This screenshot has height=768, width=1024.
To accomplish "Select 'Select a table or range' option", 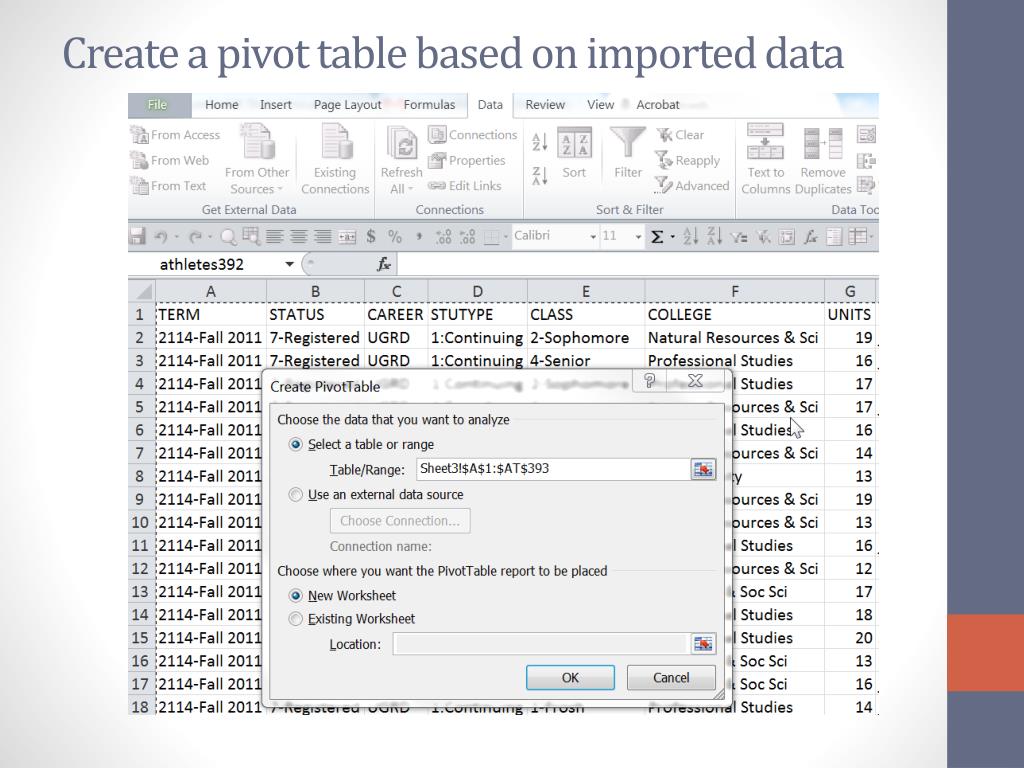I will click(296, 445).
